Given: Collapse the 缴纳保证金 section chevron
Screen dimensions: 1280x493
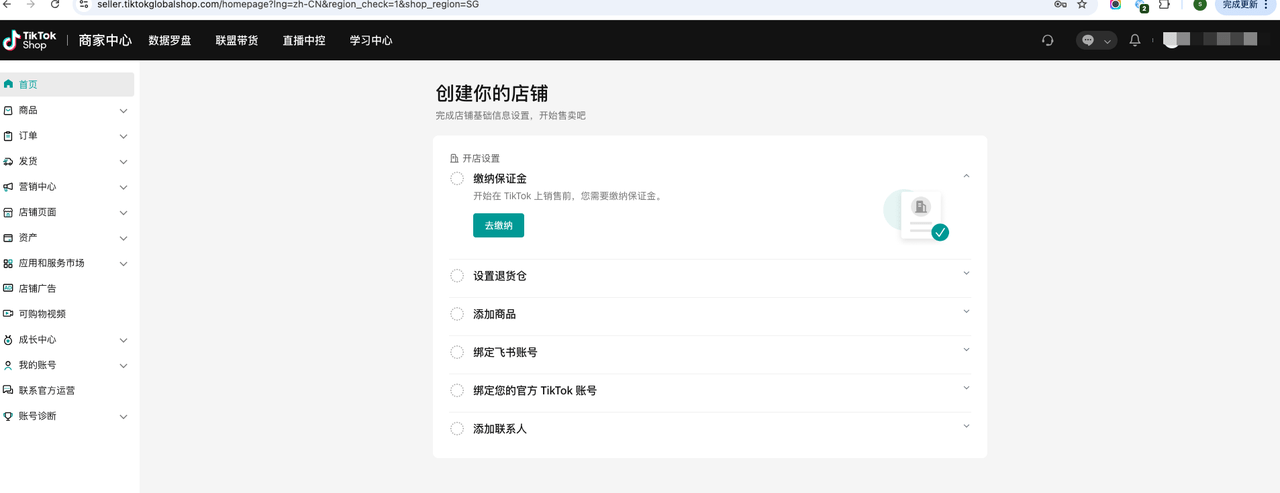Looking at the screenshot, I should [x=966, y=176].
